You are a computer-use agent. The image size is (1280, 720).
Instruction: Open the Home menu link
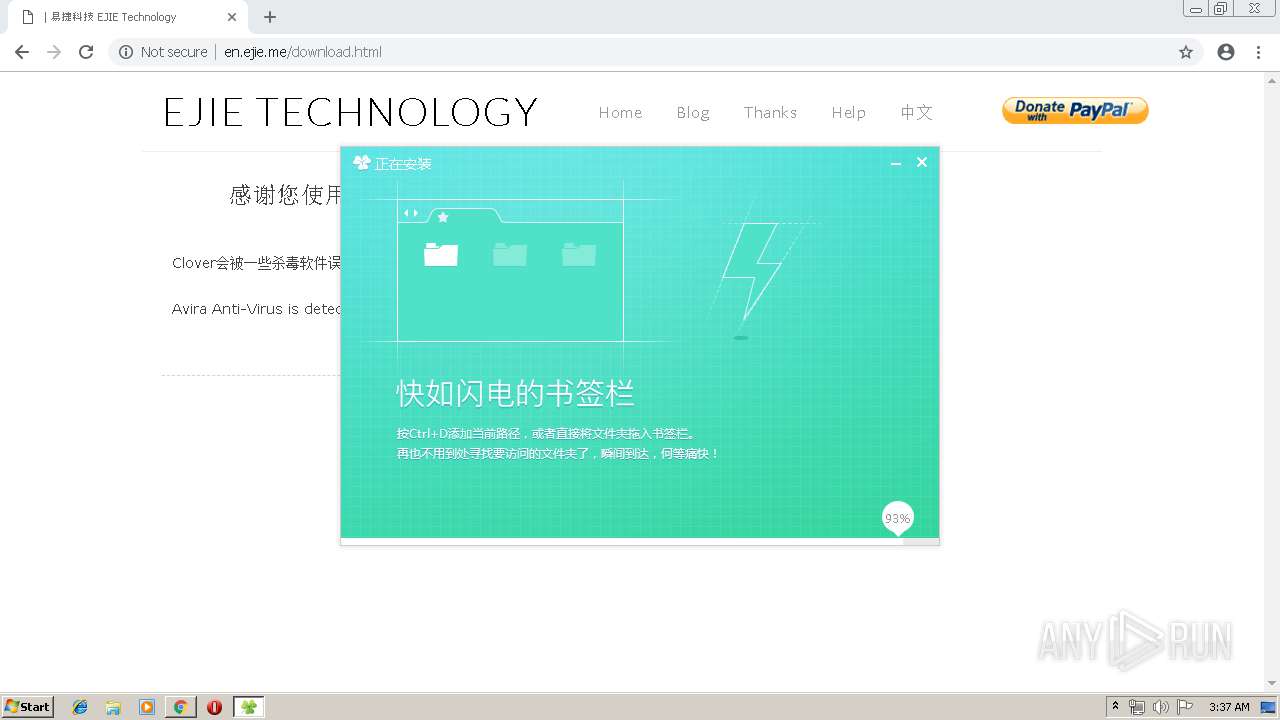[x=620, y=112]
